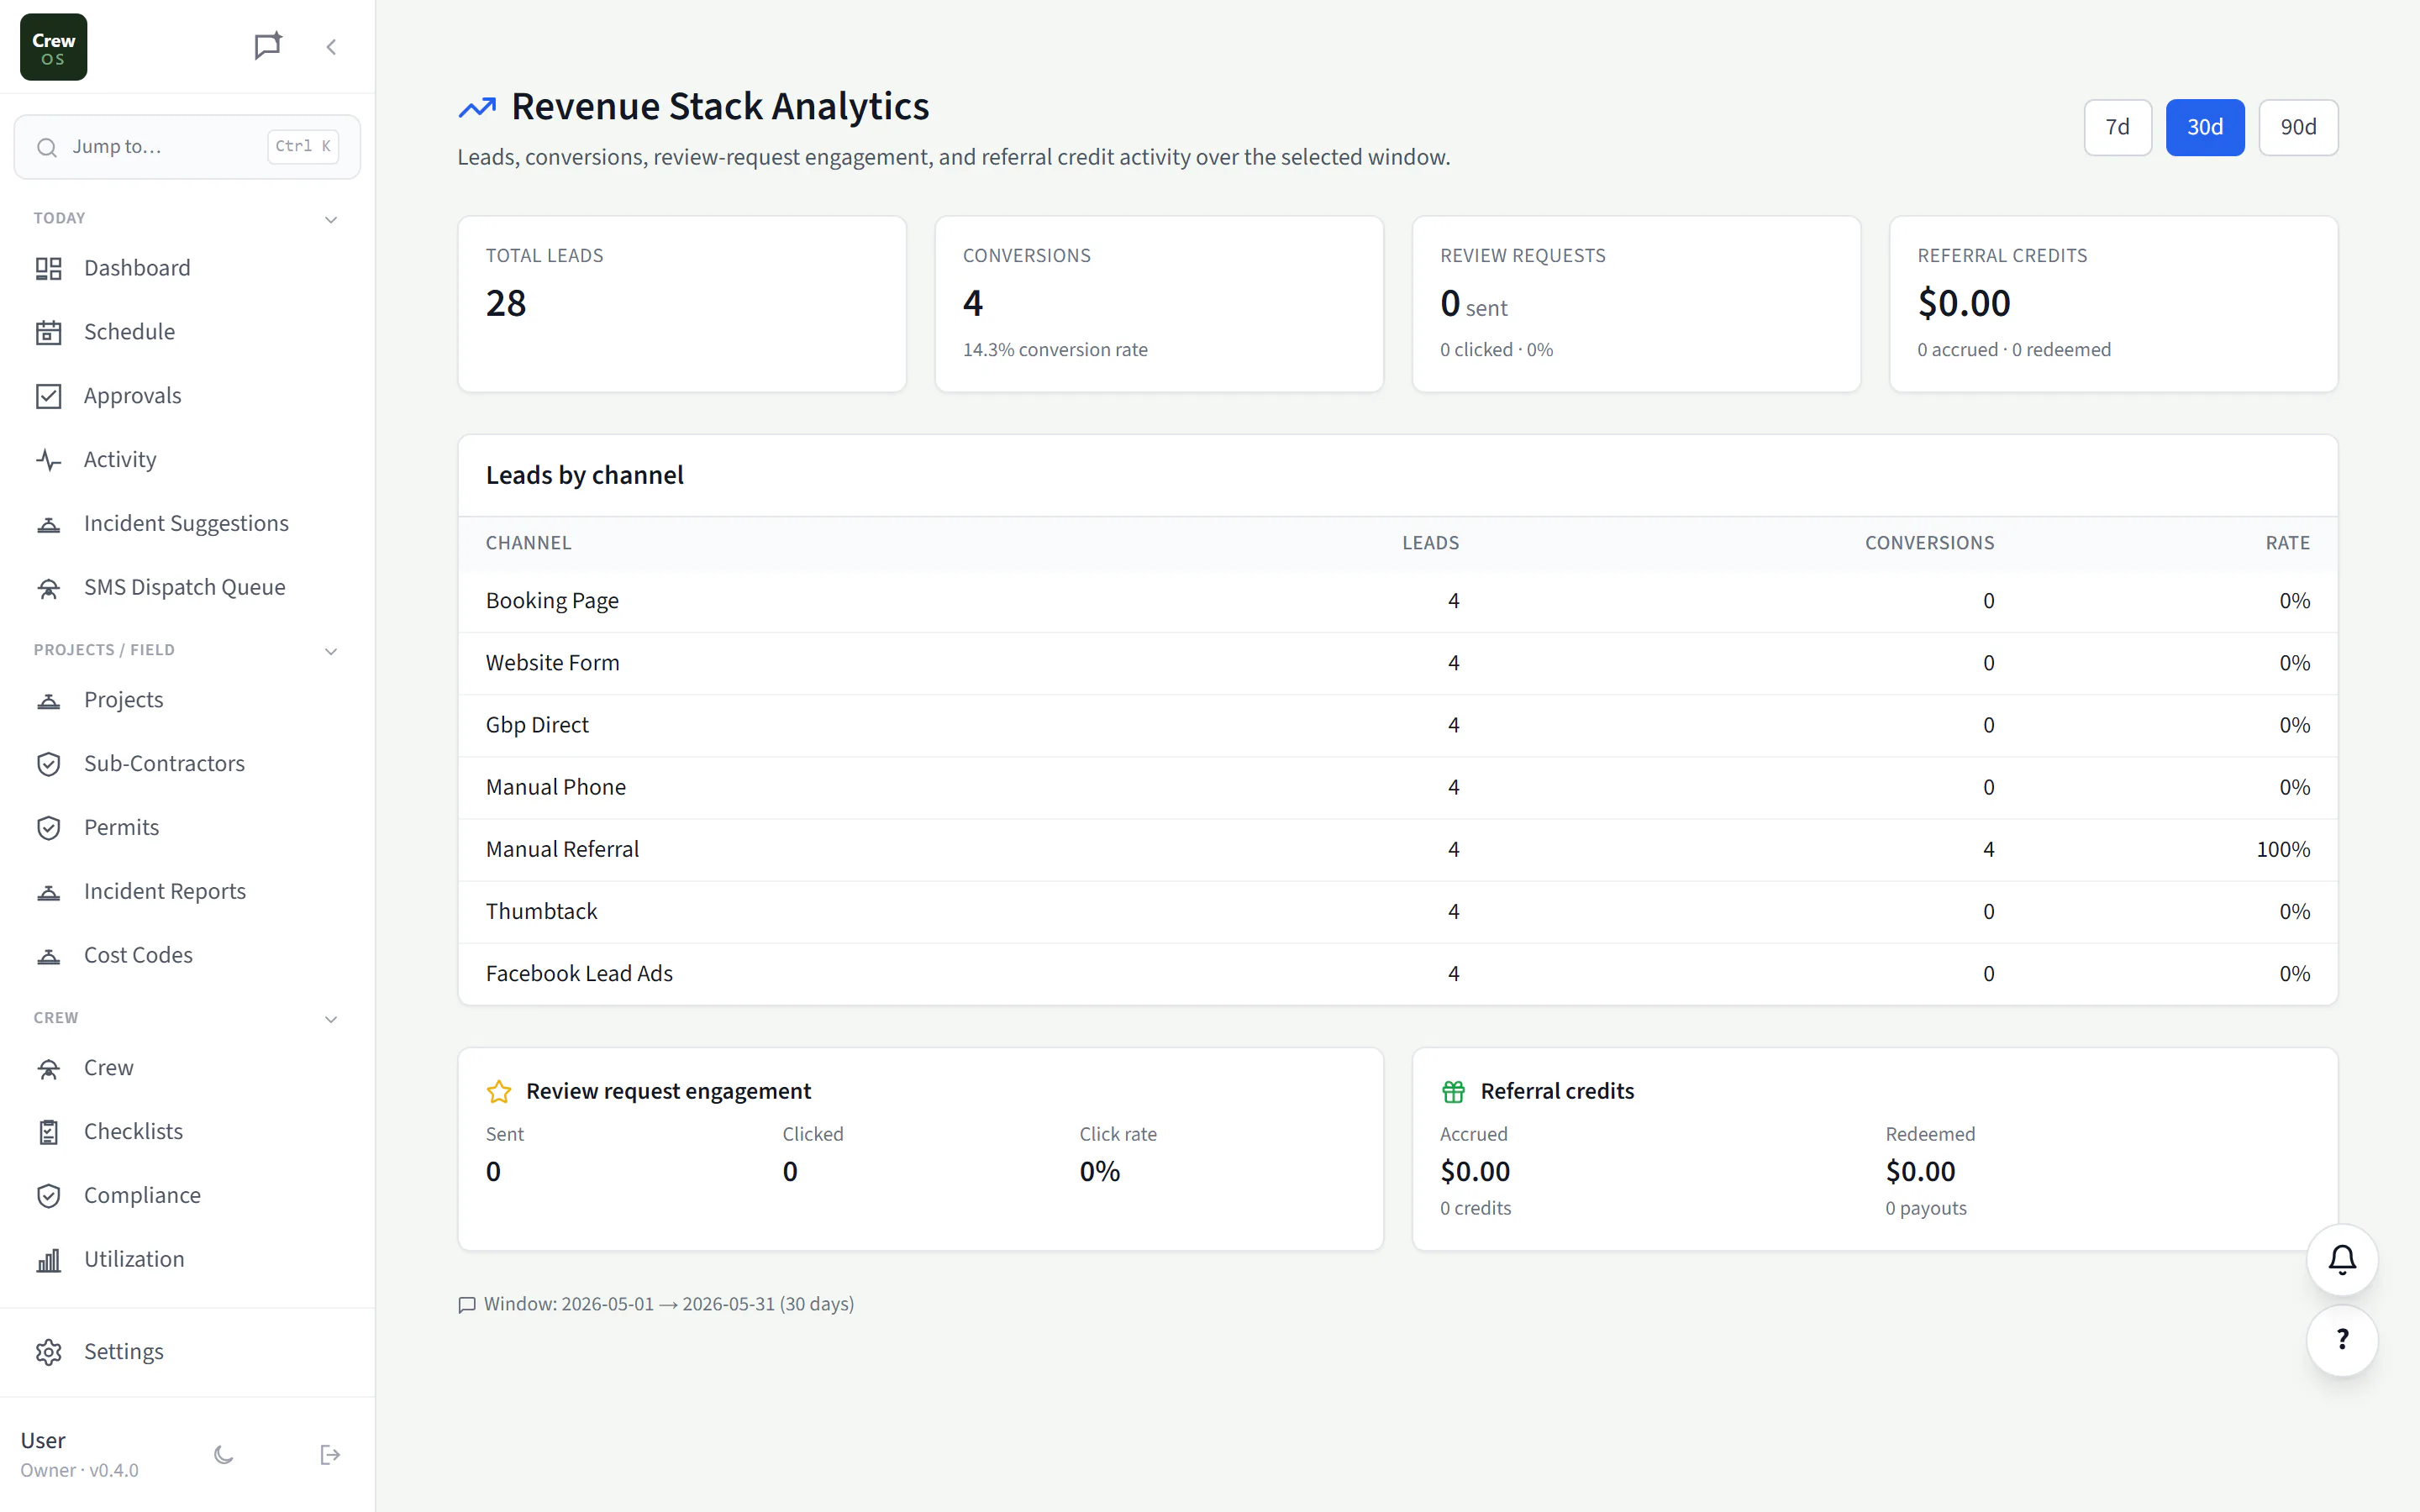Screen dimensions: 2420x1512
Task: Go to Projects page
Action: (187, 700)
